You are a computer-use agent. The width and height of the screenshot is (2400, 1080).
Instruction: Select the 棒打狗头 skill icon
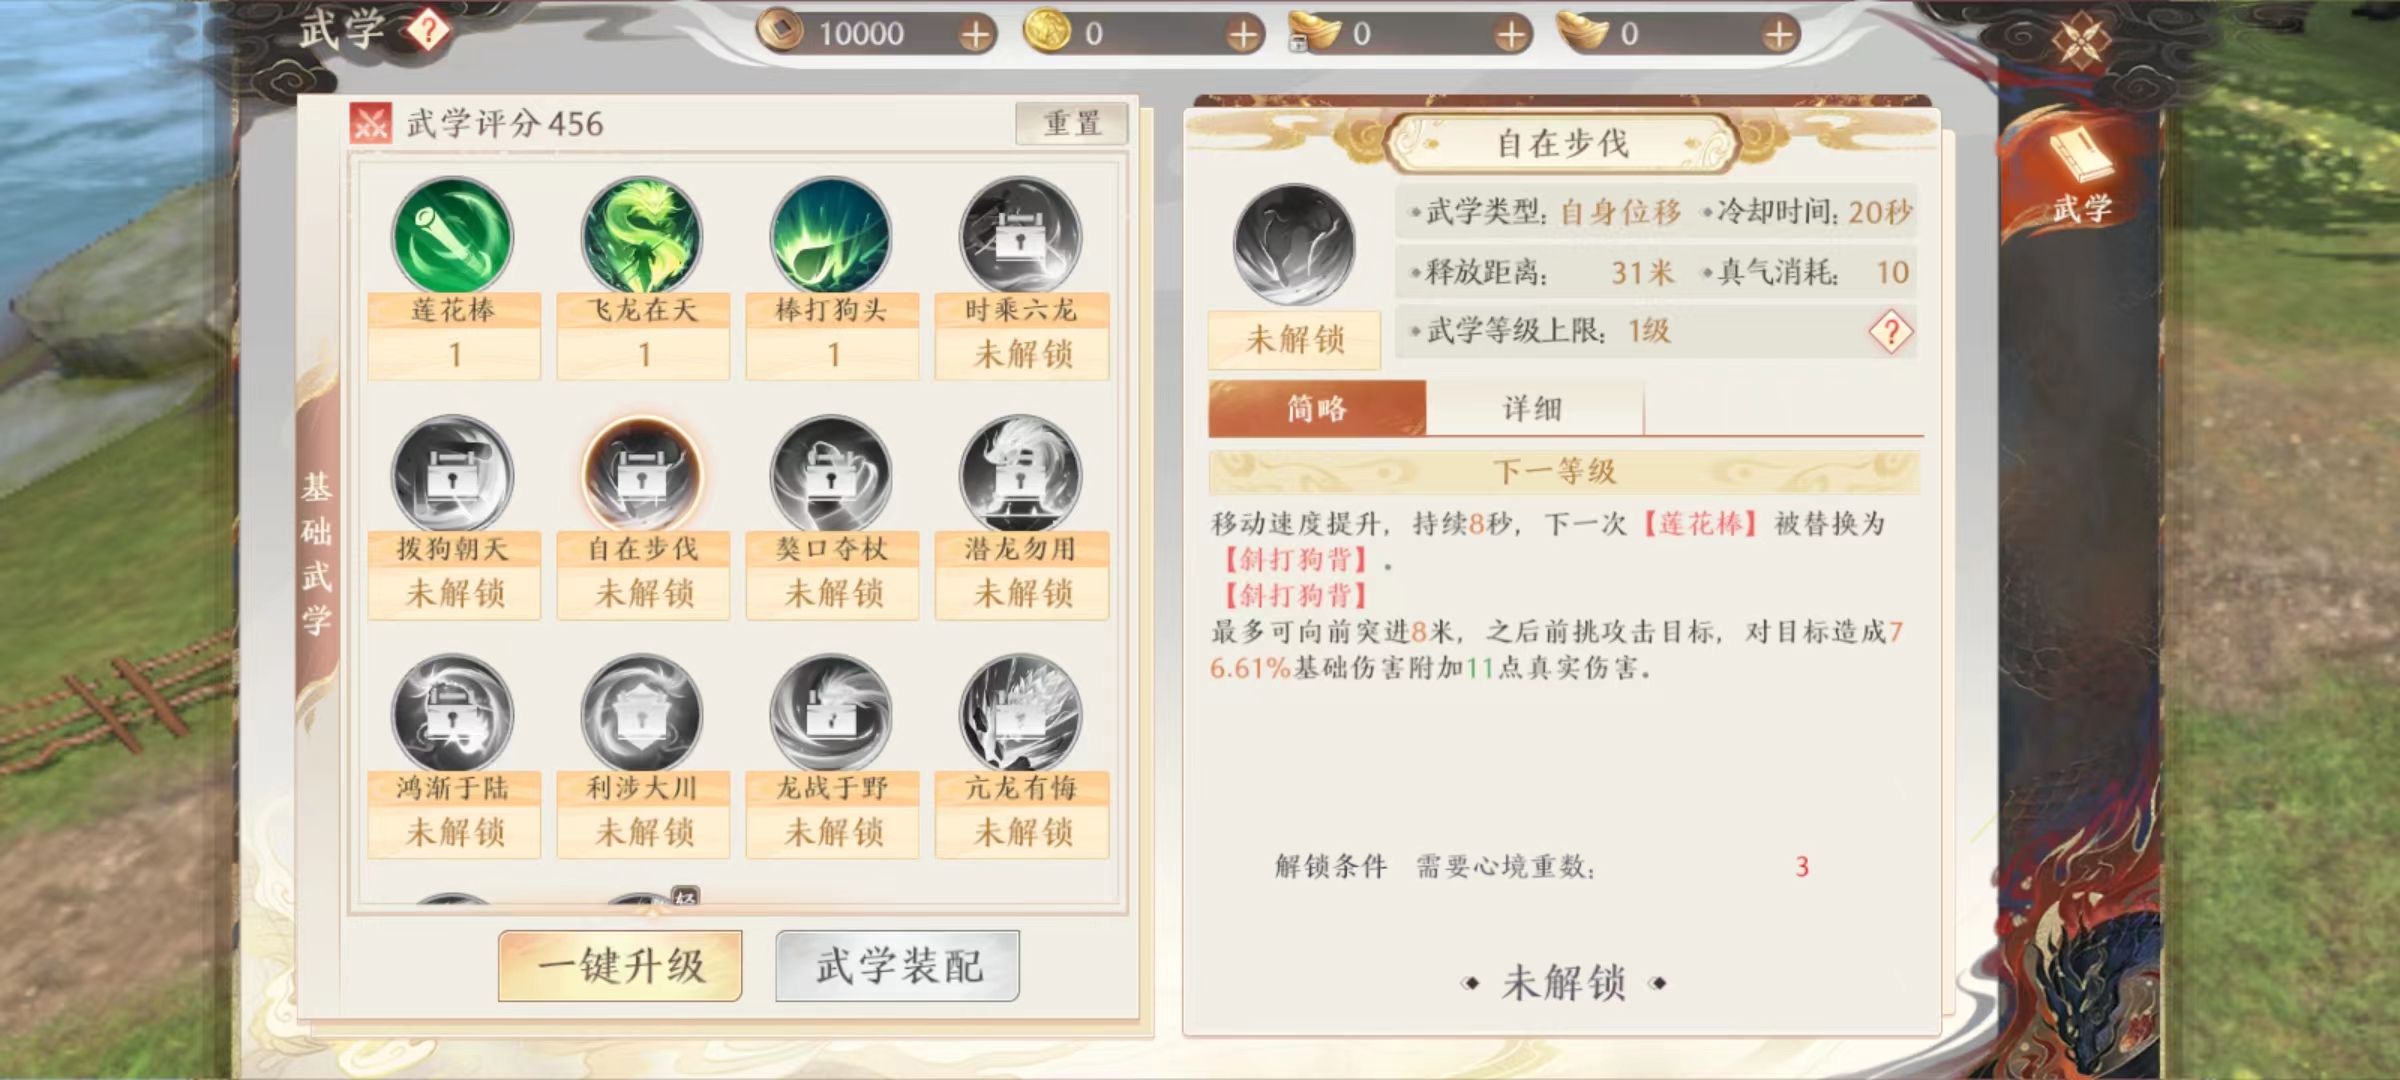(x=831, y=236)
